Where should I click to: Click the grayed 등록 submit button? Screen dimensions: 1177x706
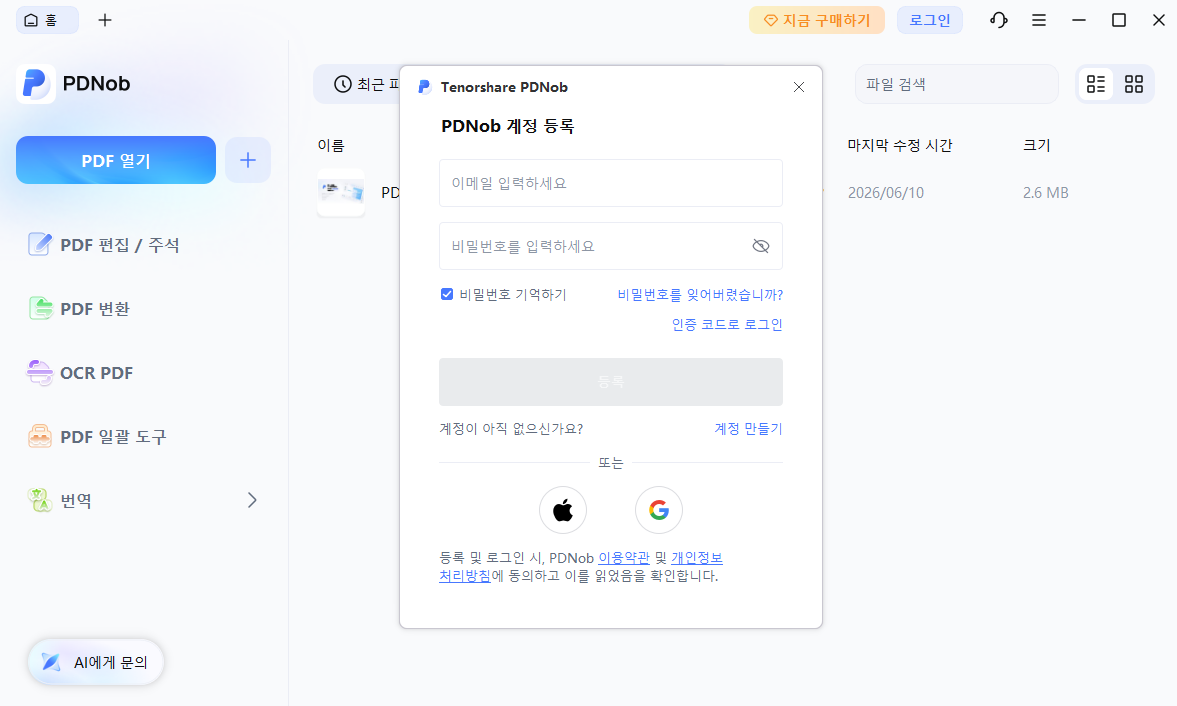[x=610, y=382]
